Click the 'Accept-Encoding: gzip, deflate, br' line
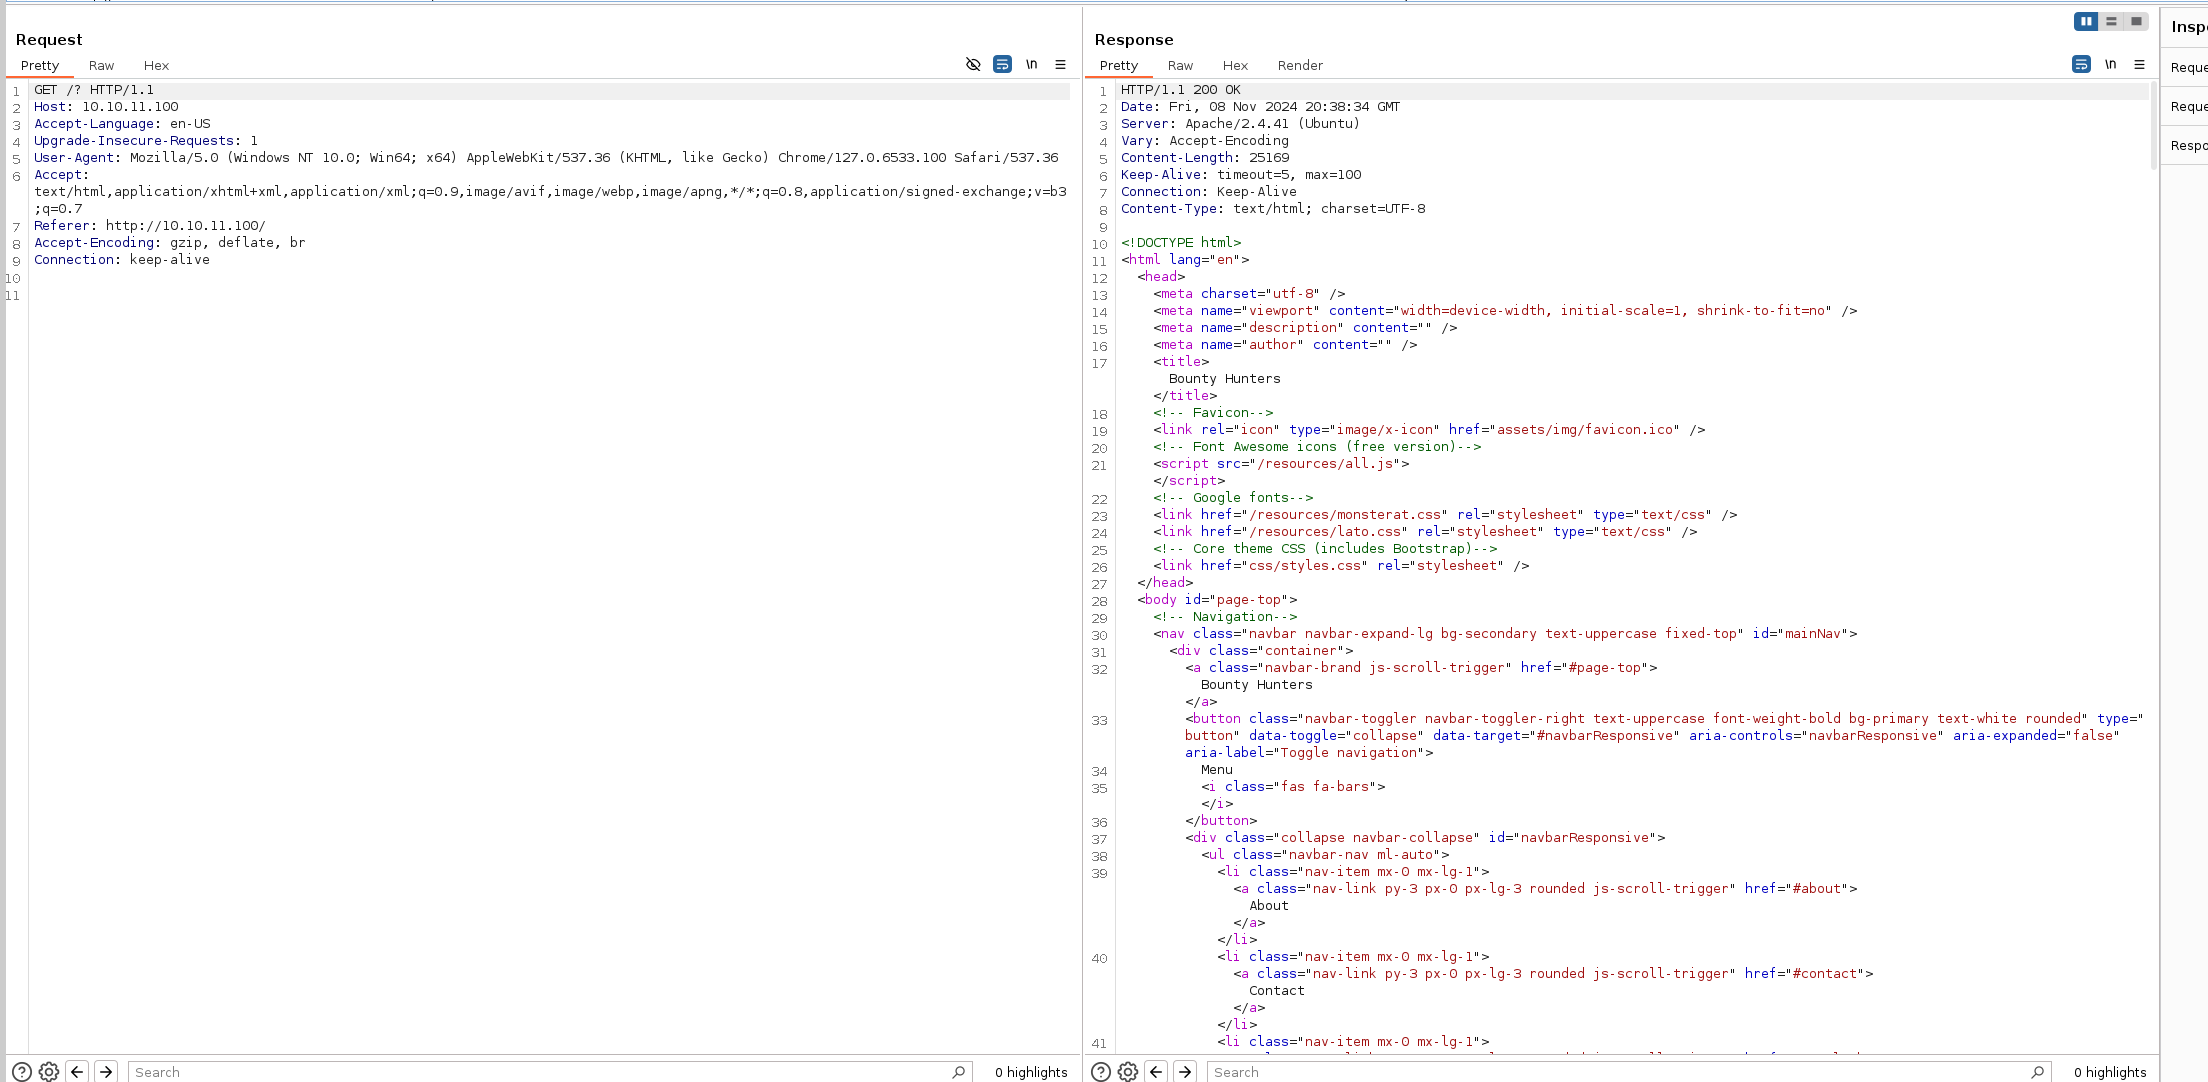Viewport: 2208px width, 1082px height. 170,243
